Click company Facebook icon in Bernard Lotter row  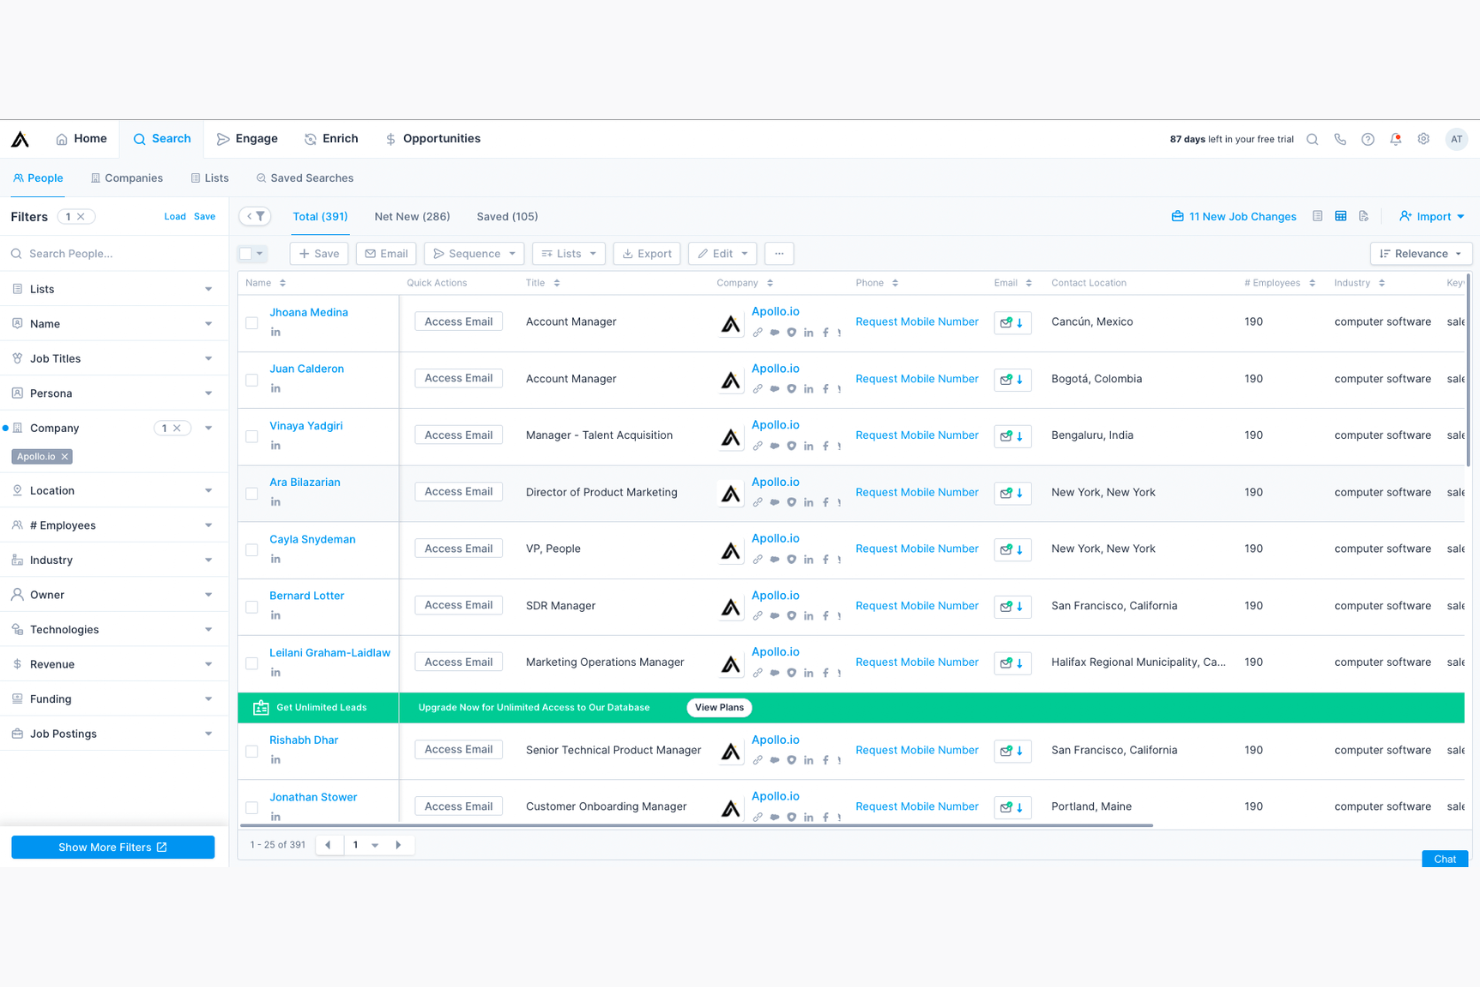(x=825, y=616)
